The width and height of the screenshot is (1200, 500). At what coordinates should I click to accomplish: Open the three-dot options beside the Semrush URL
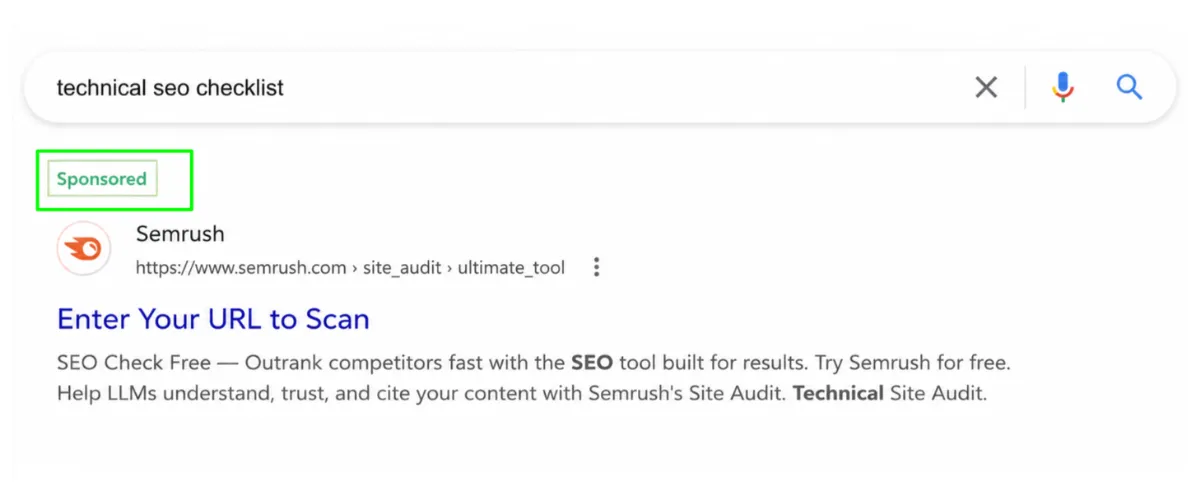click(597, 267)
